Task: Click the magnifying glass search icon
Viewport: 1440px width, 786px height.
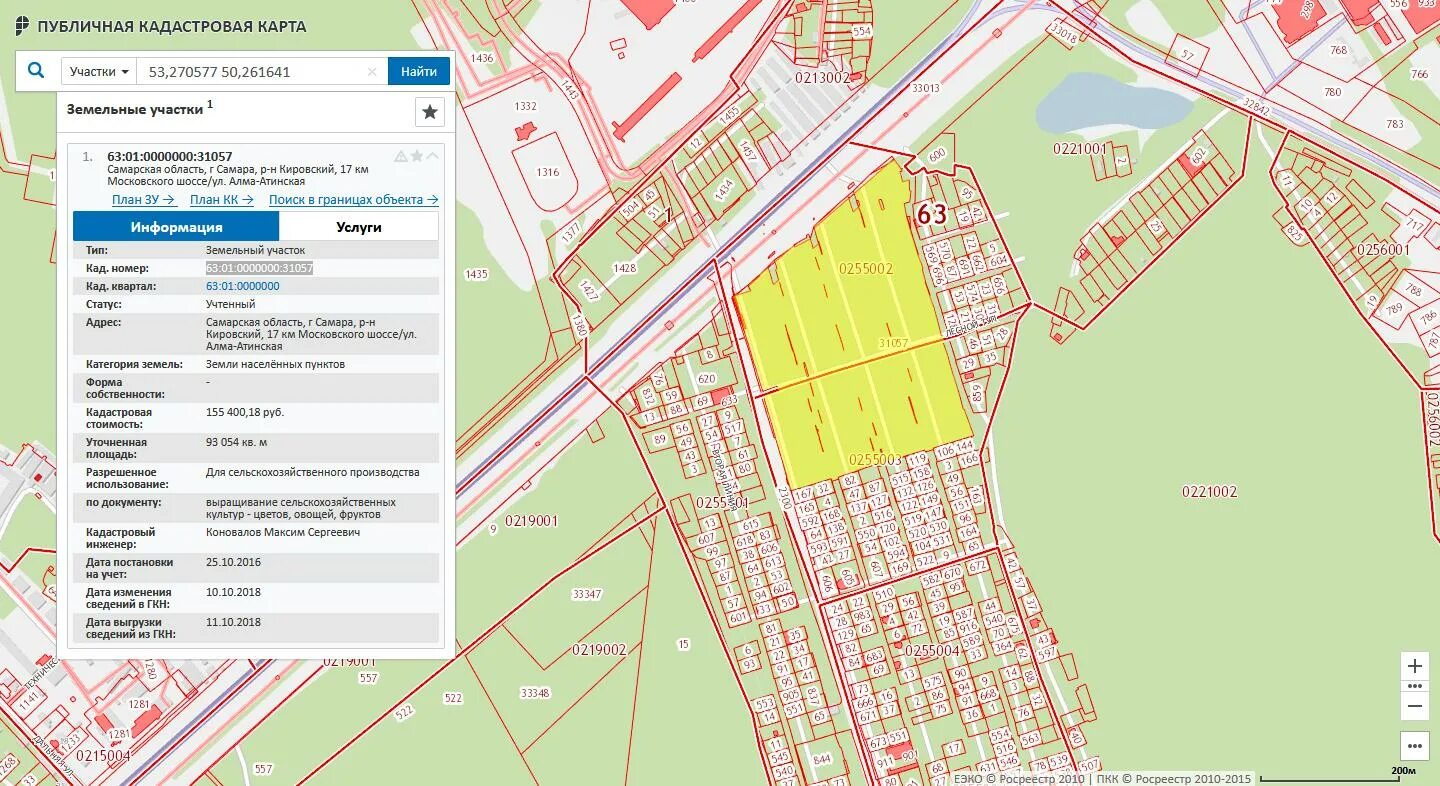Action: (36, 70)
